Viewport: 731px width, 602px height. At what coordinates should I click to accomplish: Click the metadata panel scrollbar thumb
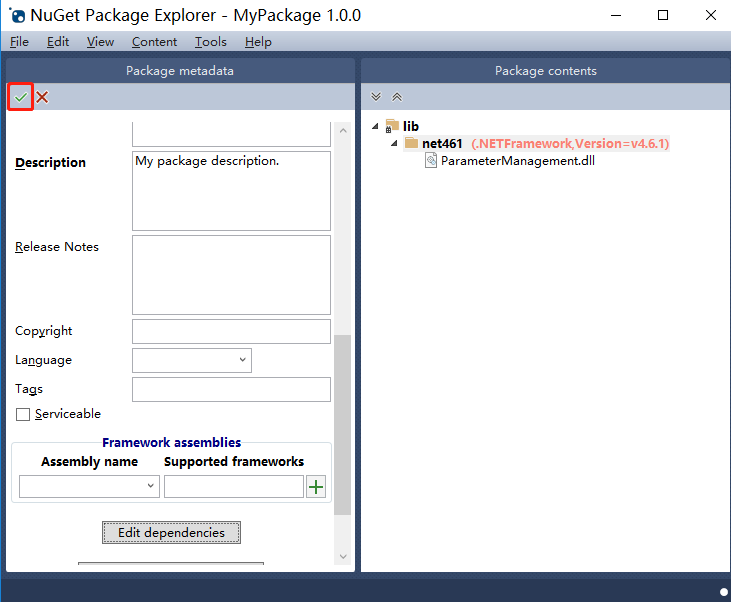(343, 425)
